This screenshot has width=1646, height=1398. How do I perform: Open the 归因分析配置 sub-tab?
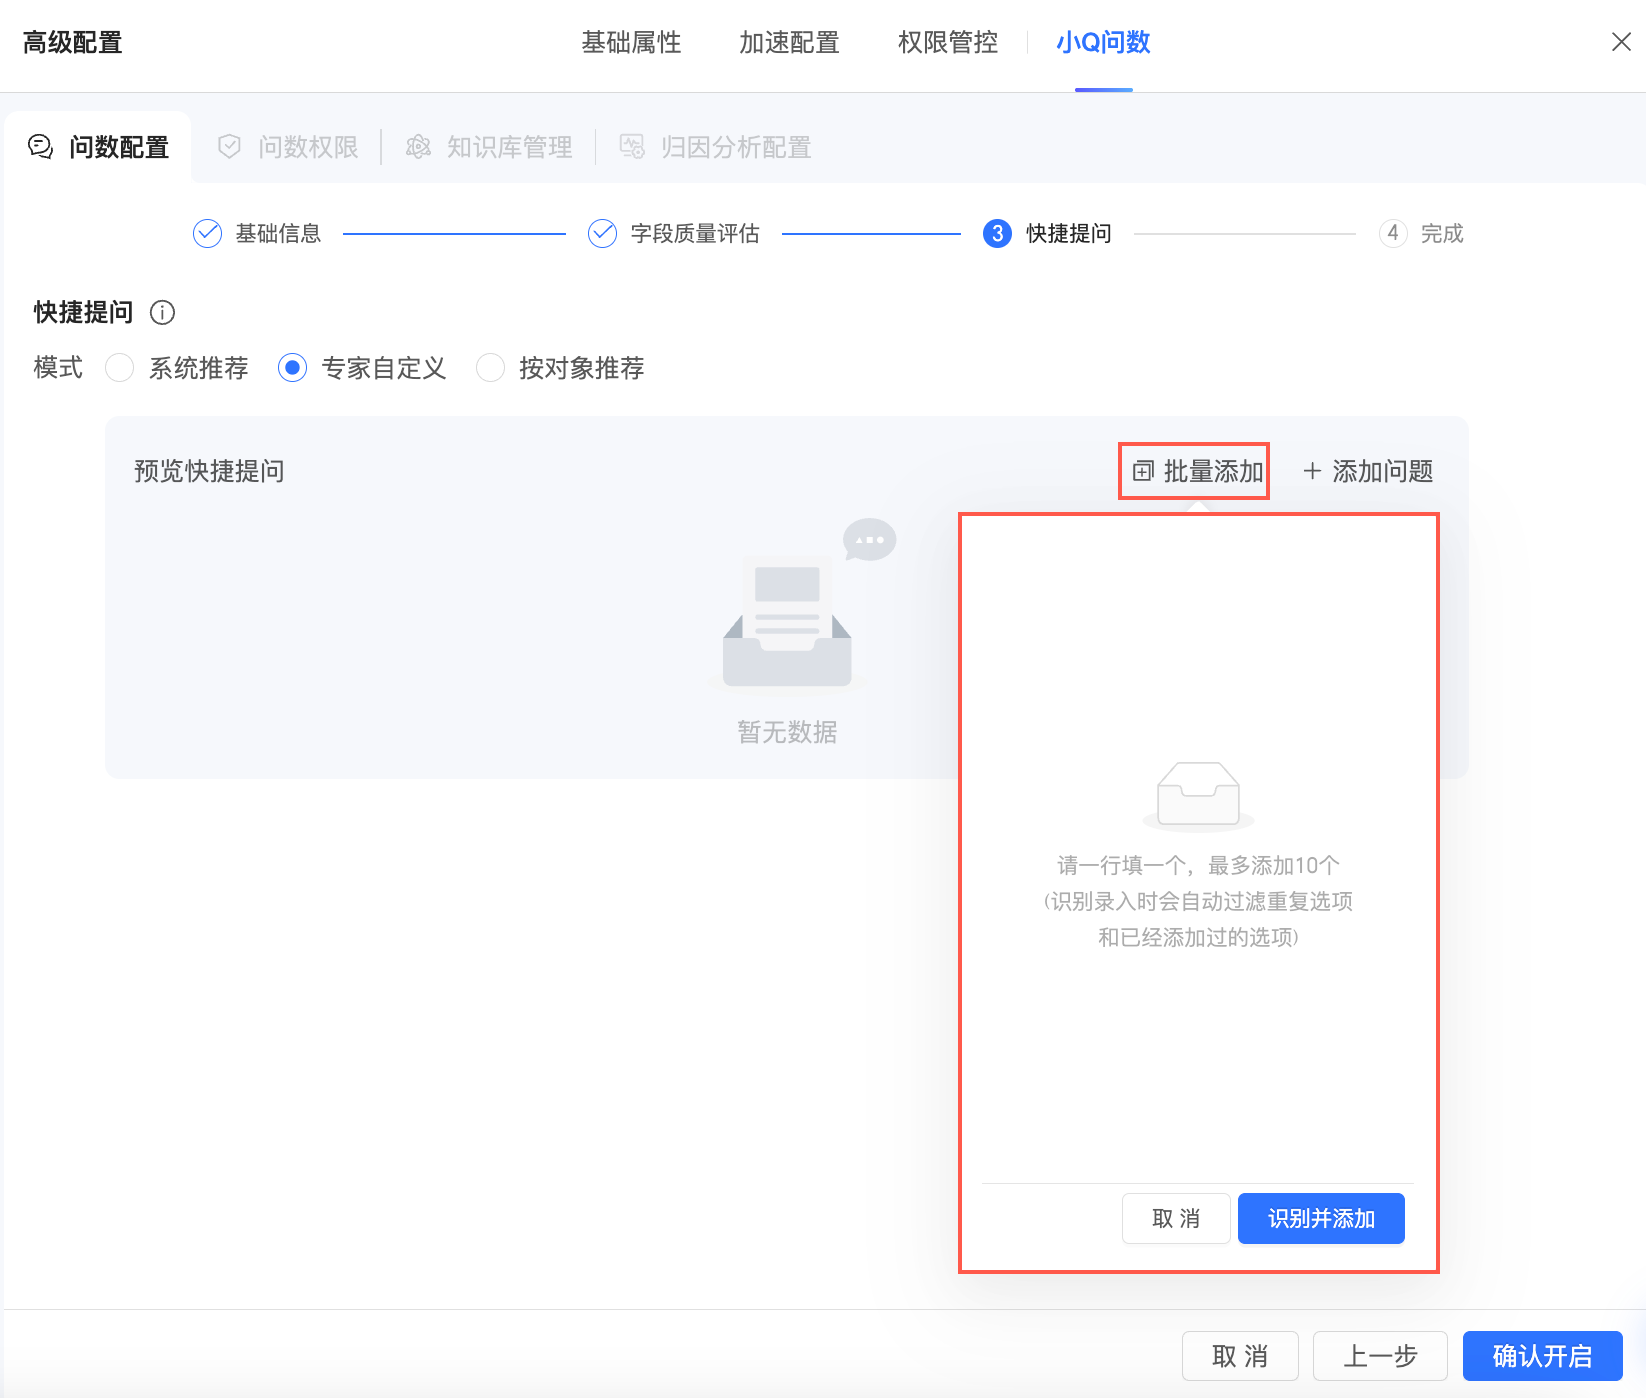(x=716, y=147)
